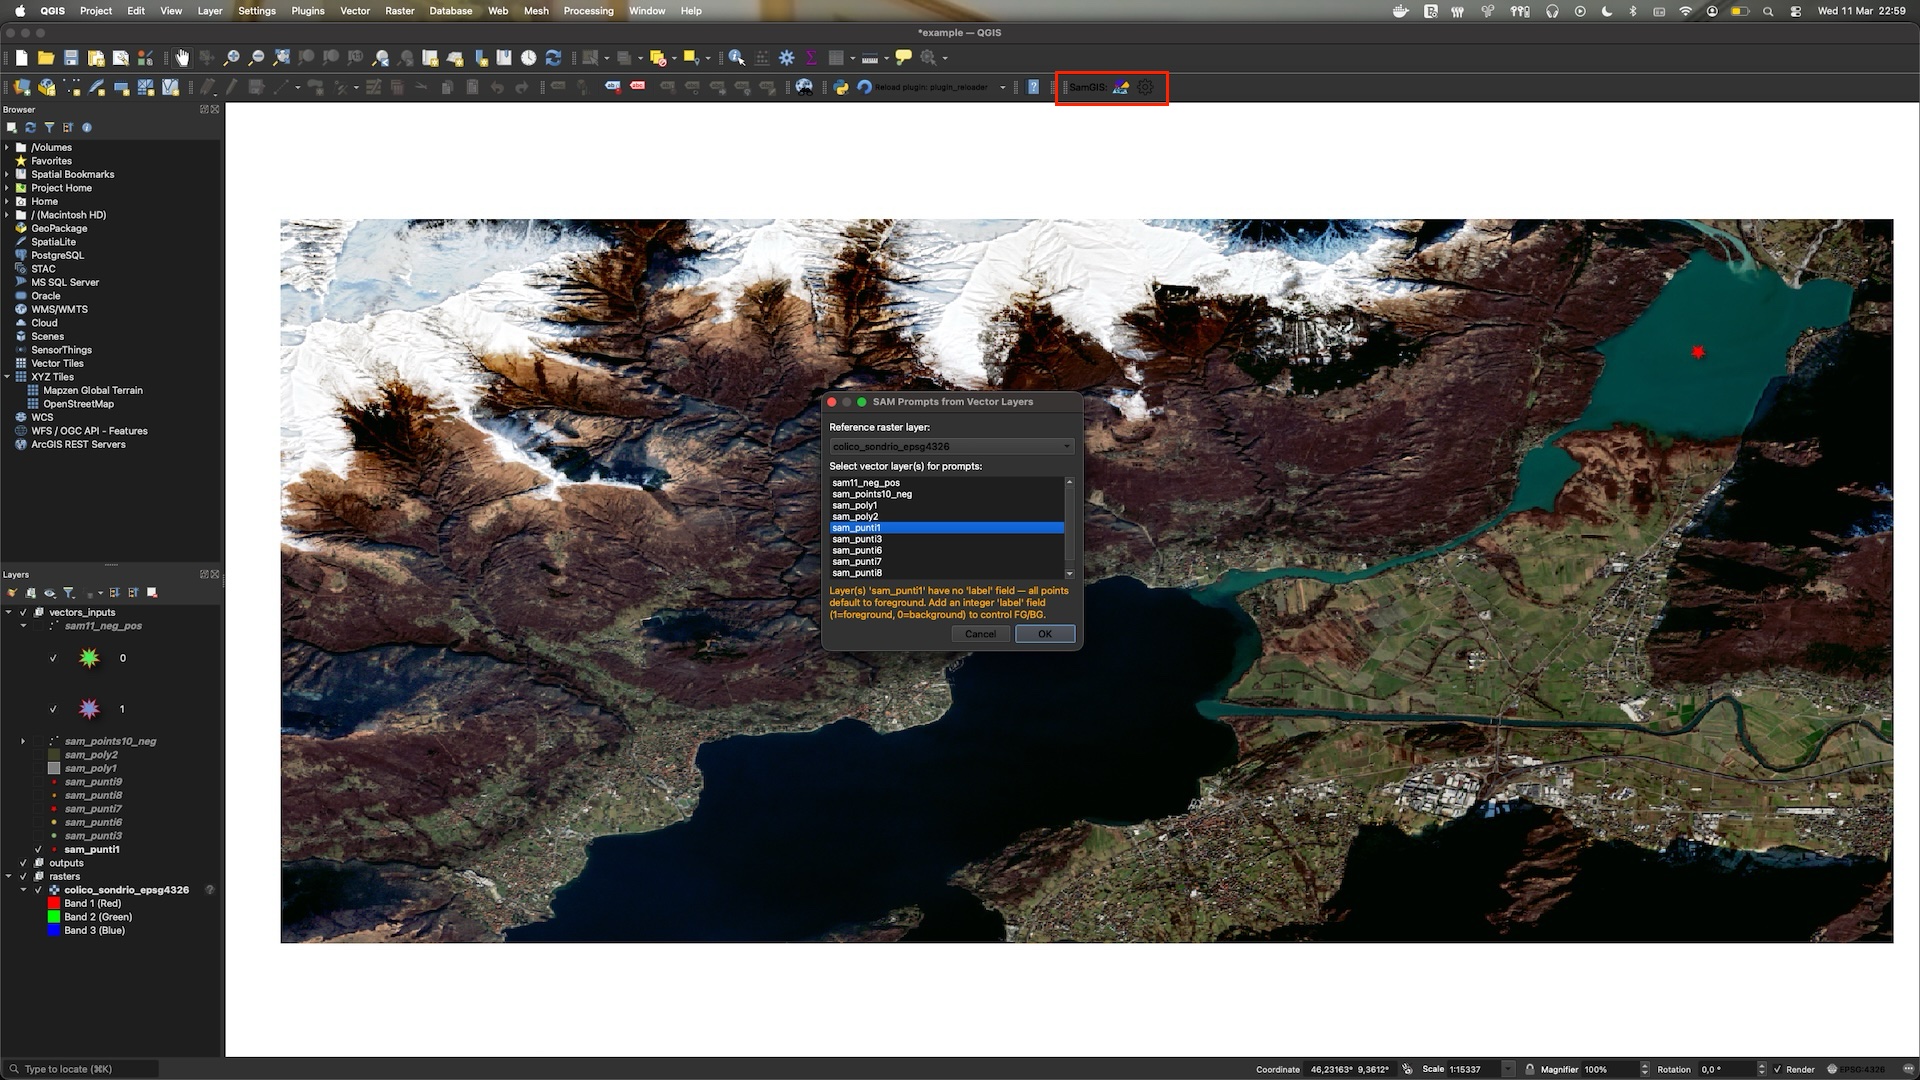Screen dimensions: 1920x1080
Task: Open the Raster menu
Action: click(399, 11)
